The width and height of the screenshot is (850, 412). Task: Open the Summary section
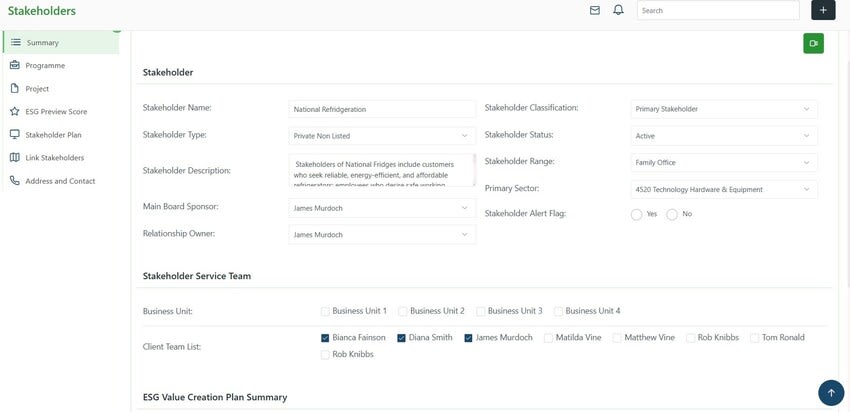pos(61,42)
